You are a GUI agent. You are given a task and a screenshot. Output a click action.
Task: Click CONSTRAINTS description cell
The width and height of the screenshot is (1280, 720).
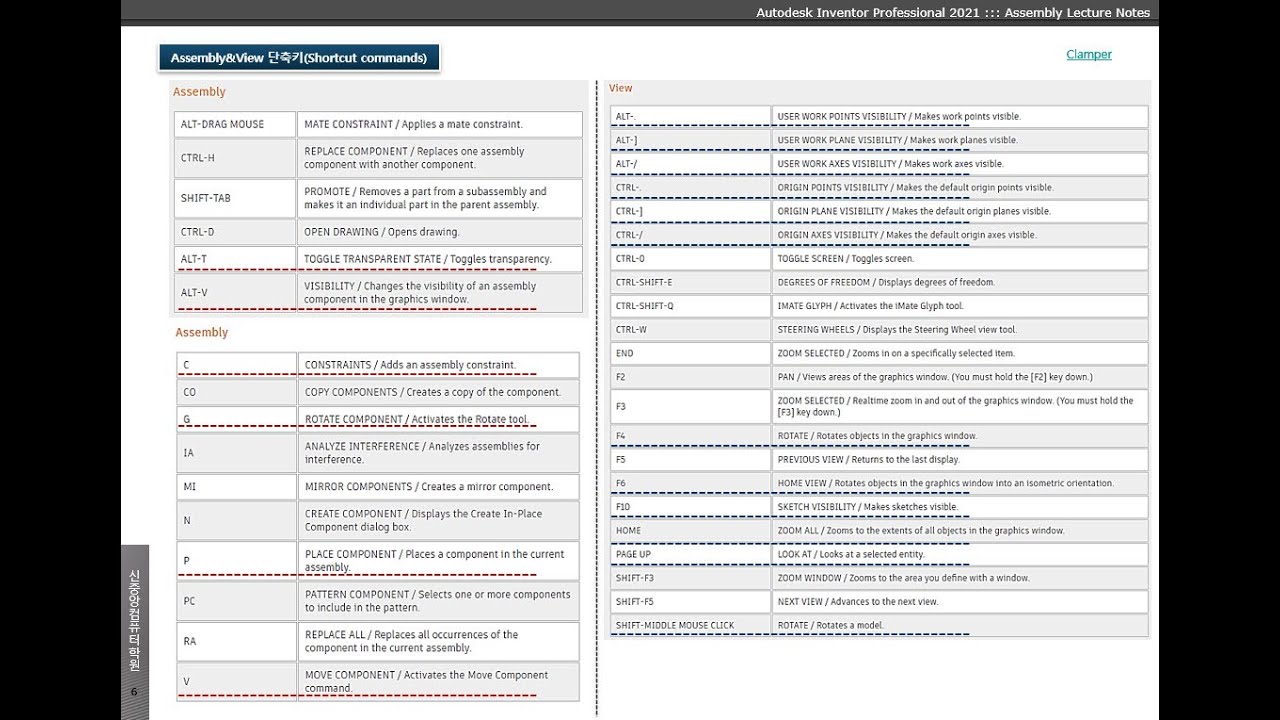pos(438,365)
